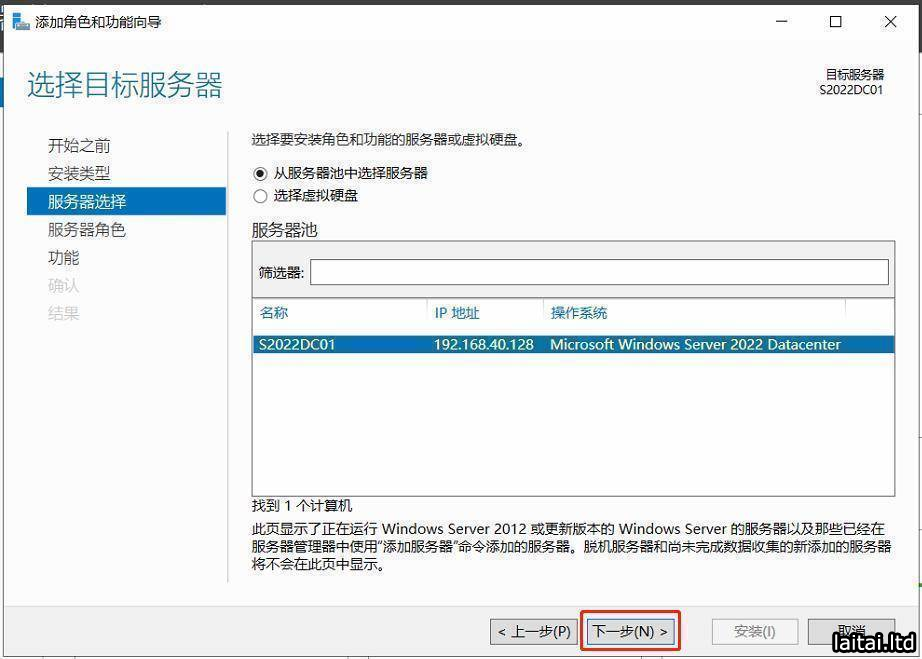This screenshot has height=659, width=922.
Task: Select the S2022DC01 server row
Action: [297, 345]
